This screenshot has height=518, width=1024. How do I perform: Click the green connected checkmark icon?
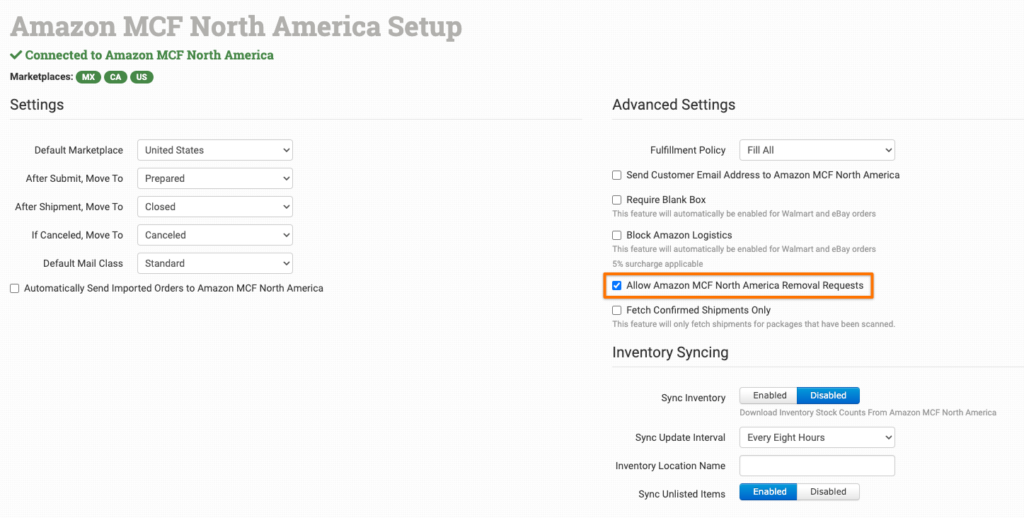[15, 55]
